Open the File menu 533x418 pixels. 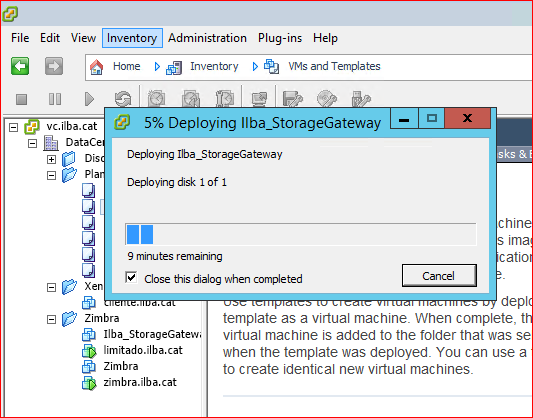tap(20, 38)
